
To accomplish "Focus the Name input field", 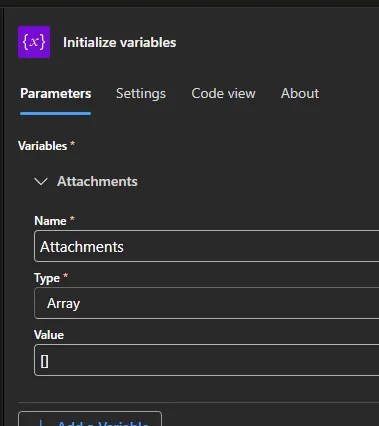I will point(207,246).
